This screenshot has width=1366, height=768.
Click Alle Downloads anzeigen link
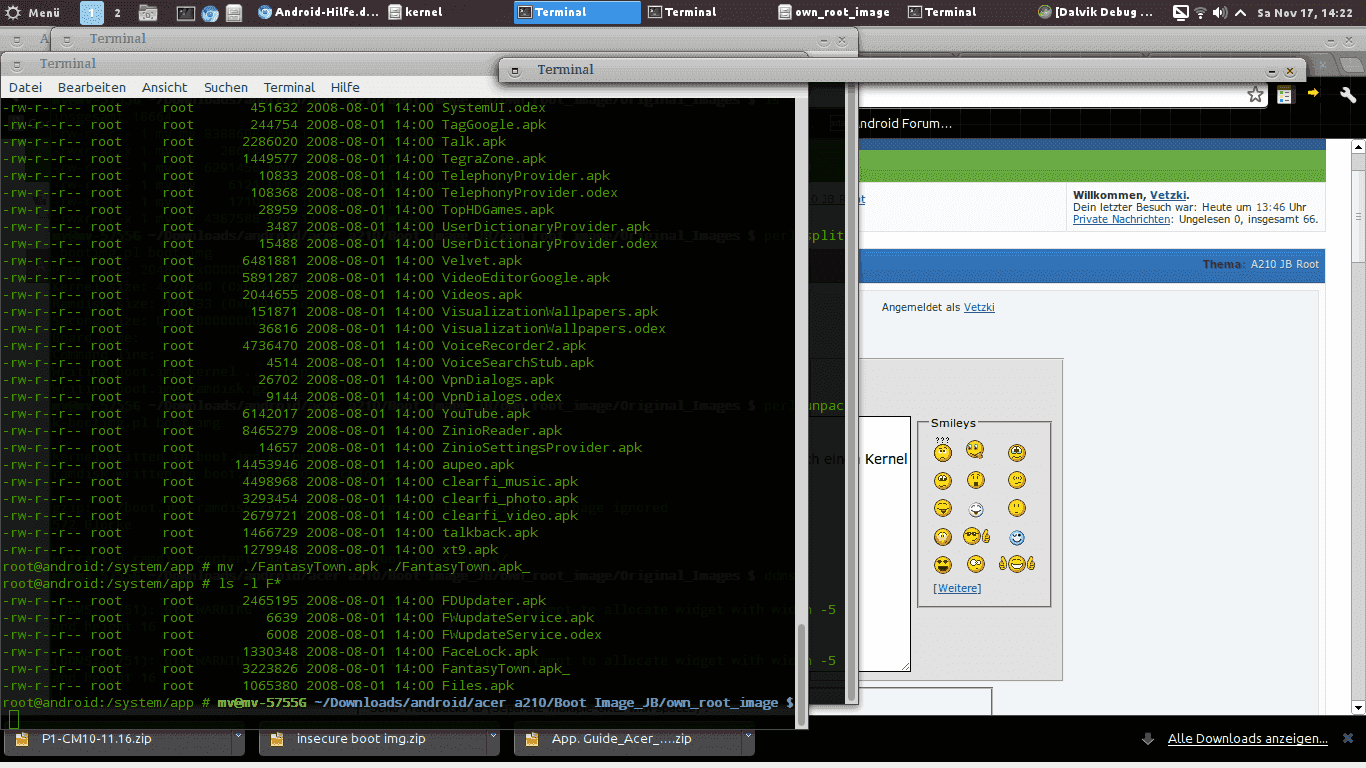coord(1248,739)
